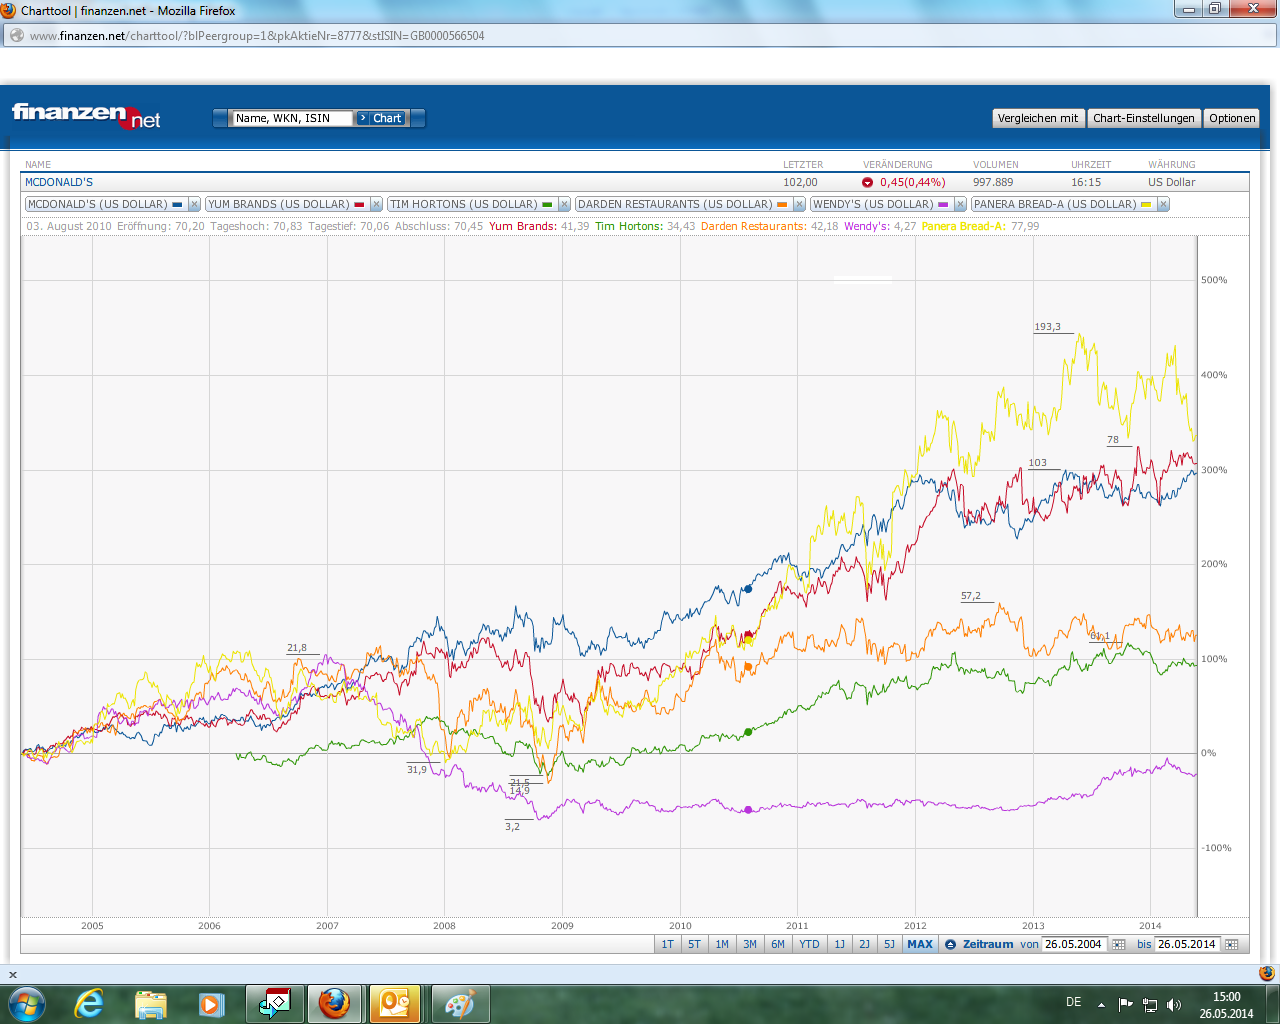The height and width of the screenshot is (1024, 1280).
Task: Click Wendy's purple color swatch
Action: (x=943, y=204)
